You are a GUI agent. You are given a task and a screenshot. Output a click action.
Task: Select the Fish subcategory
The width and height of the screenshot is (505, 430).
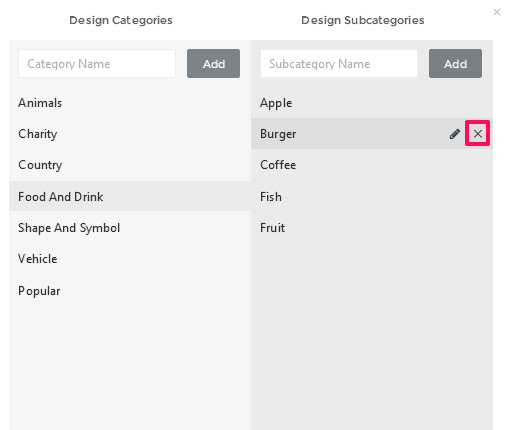[372, 196]
